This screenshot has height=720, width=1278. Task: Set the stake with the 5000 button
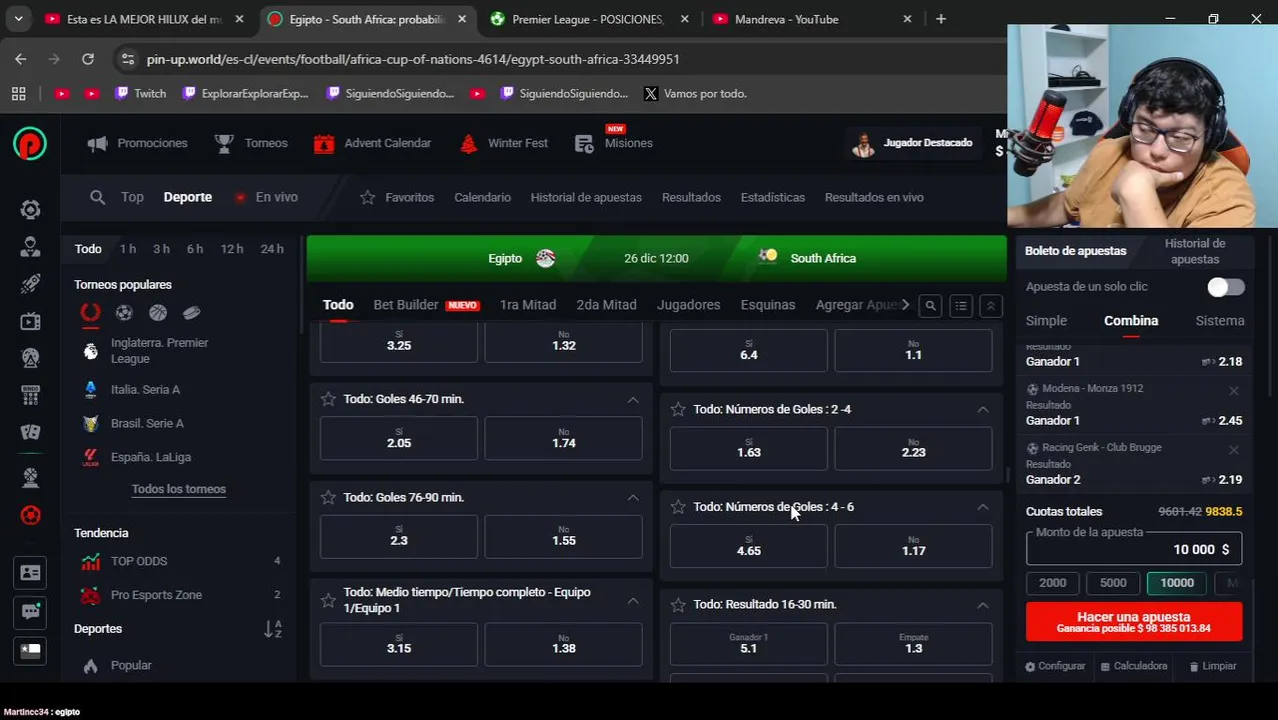(x=1113, y=583)
